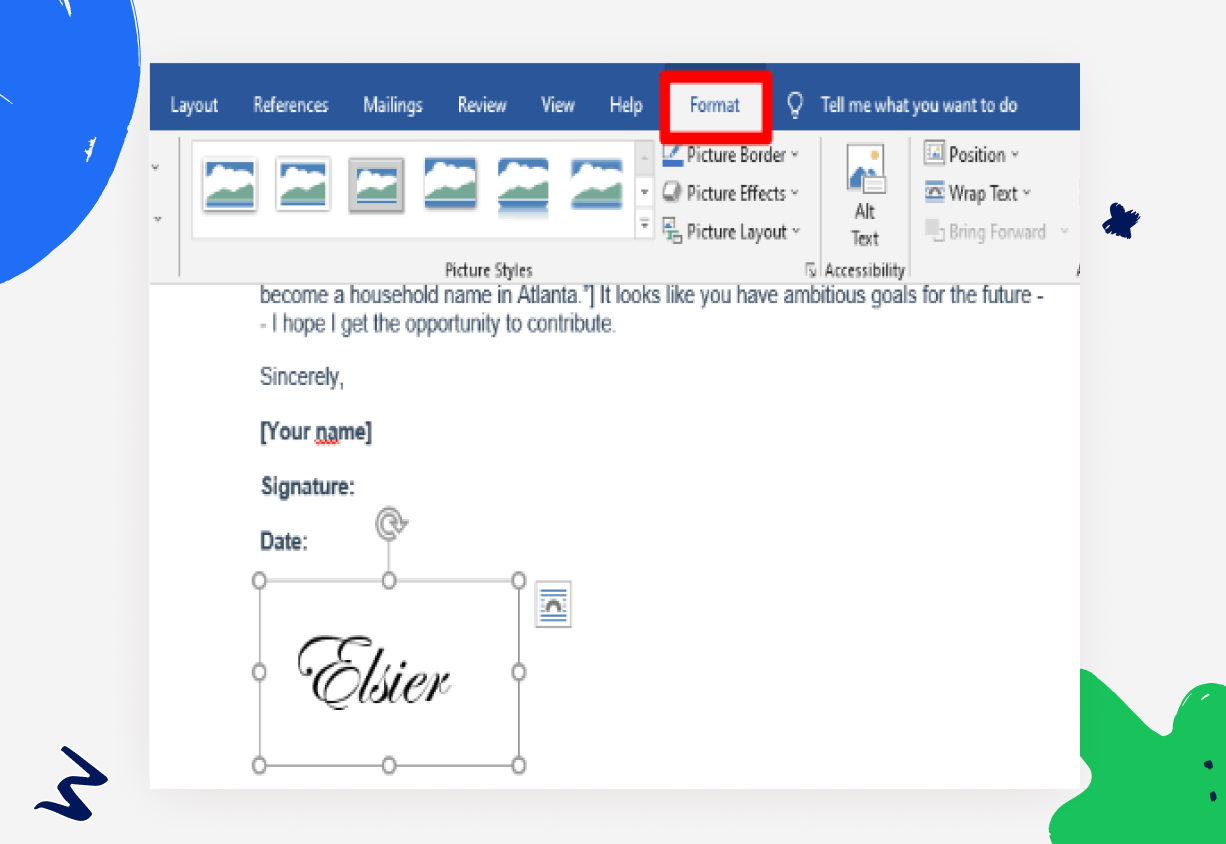The height and width of the screenshot is (844, 1226).
Task: Expand the Position dropdown
Action: [x=972, y=154]
